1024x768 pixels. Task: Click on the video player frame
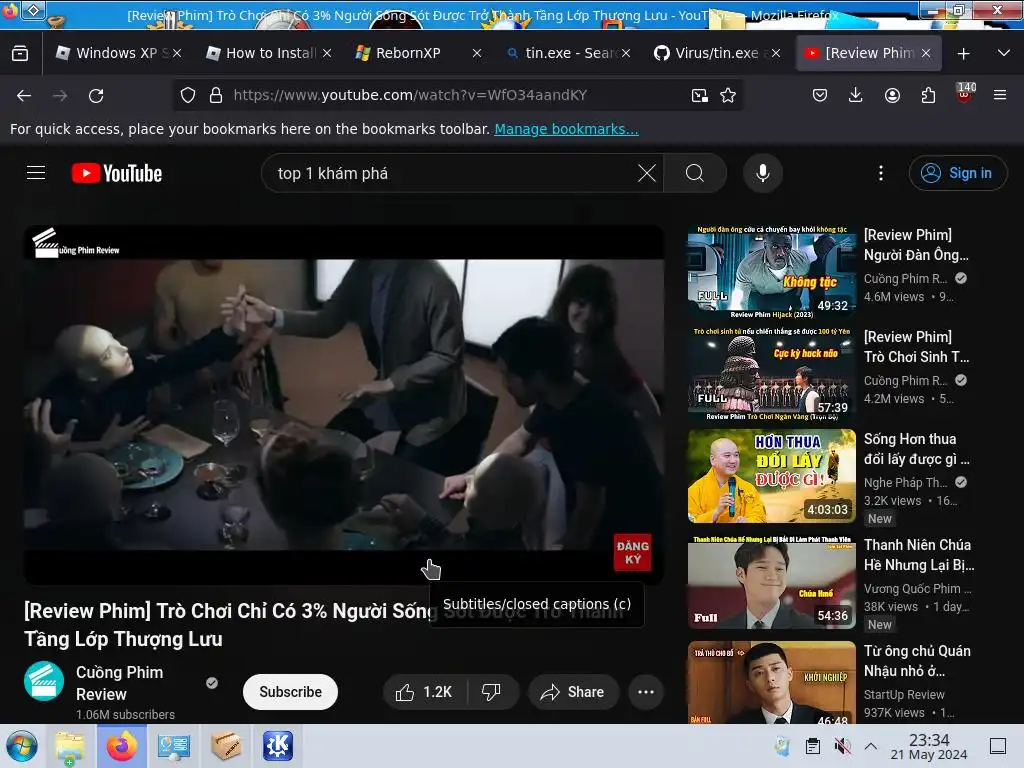click(344, 404)
